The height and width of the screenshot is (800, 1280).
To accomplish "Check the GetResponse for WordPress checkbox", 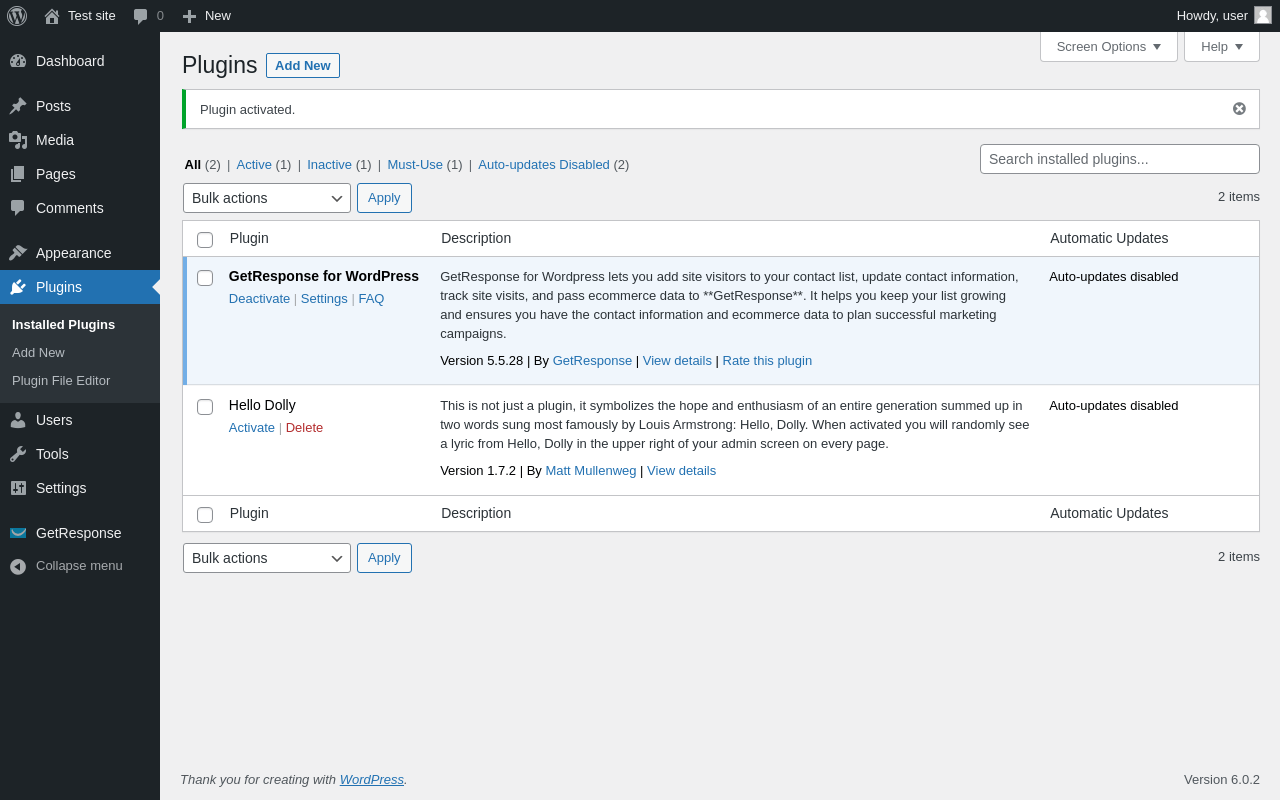I will 205,278.
